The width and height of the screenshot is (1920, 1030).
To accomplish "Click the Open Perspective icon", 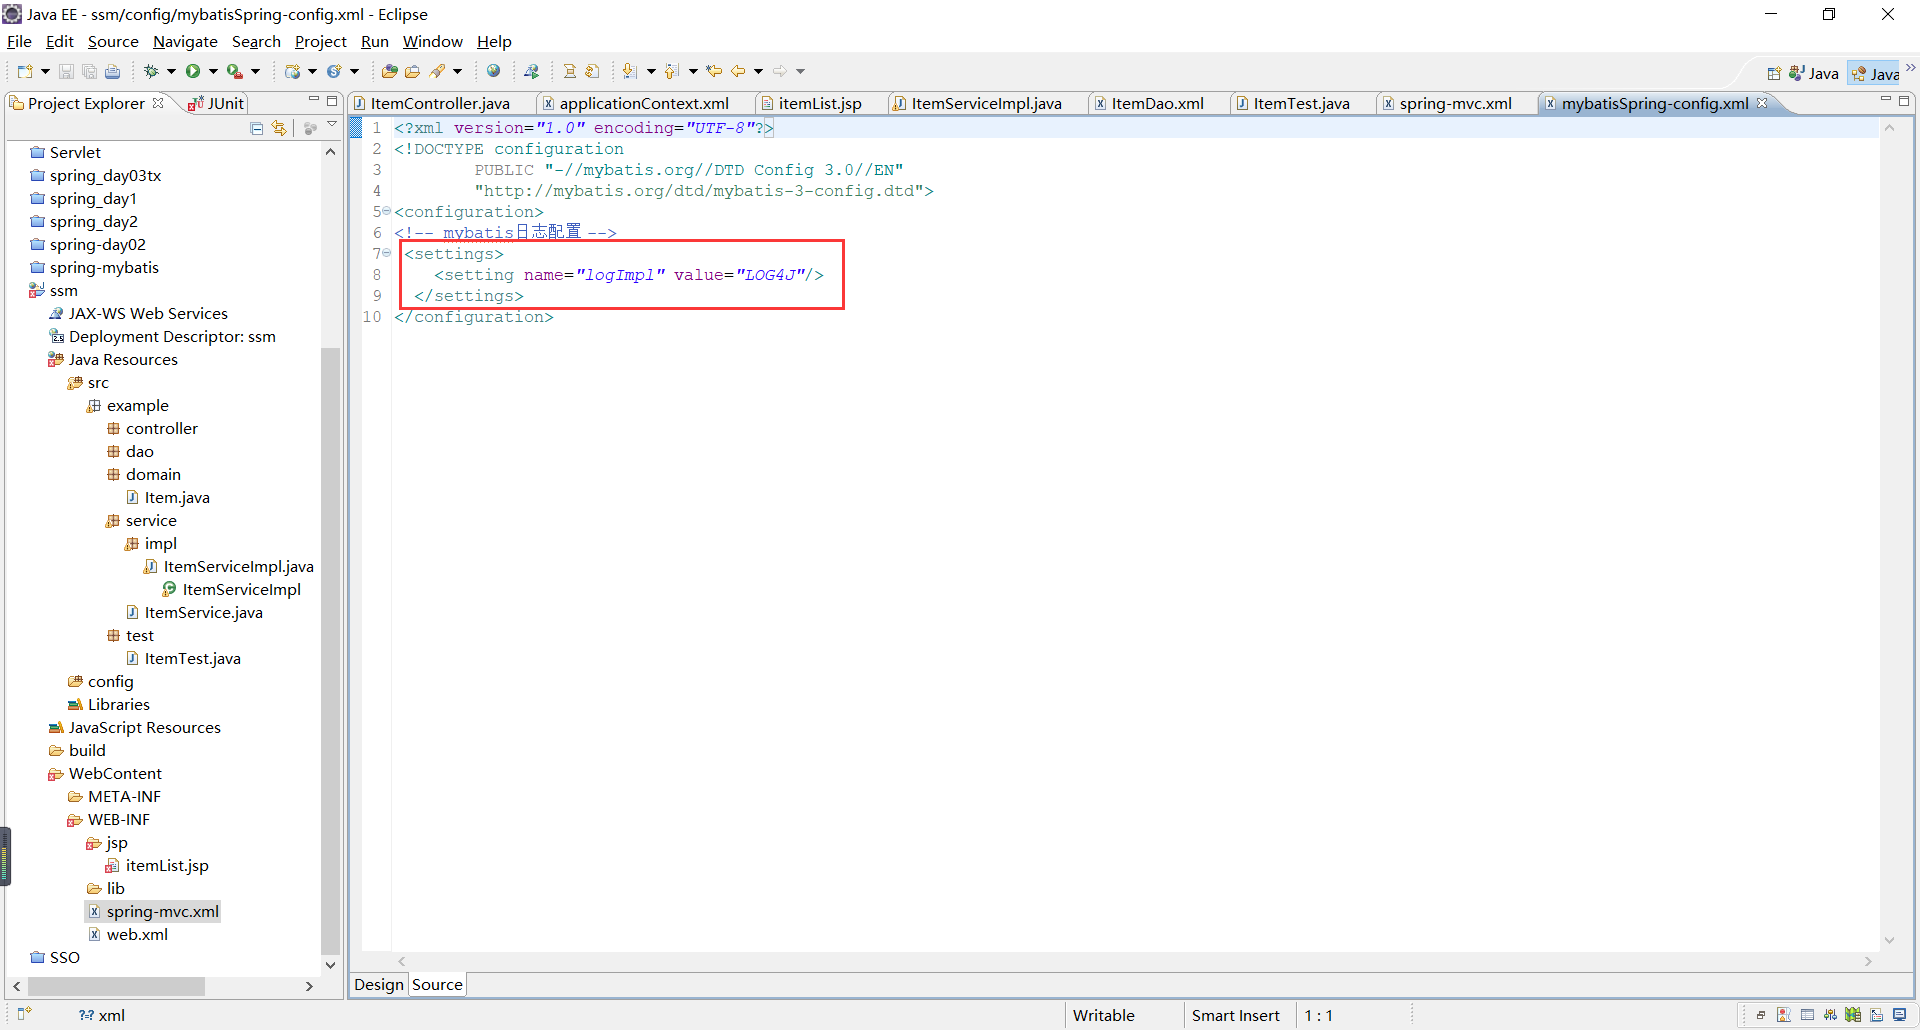I will [x=1774, y=73].
